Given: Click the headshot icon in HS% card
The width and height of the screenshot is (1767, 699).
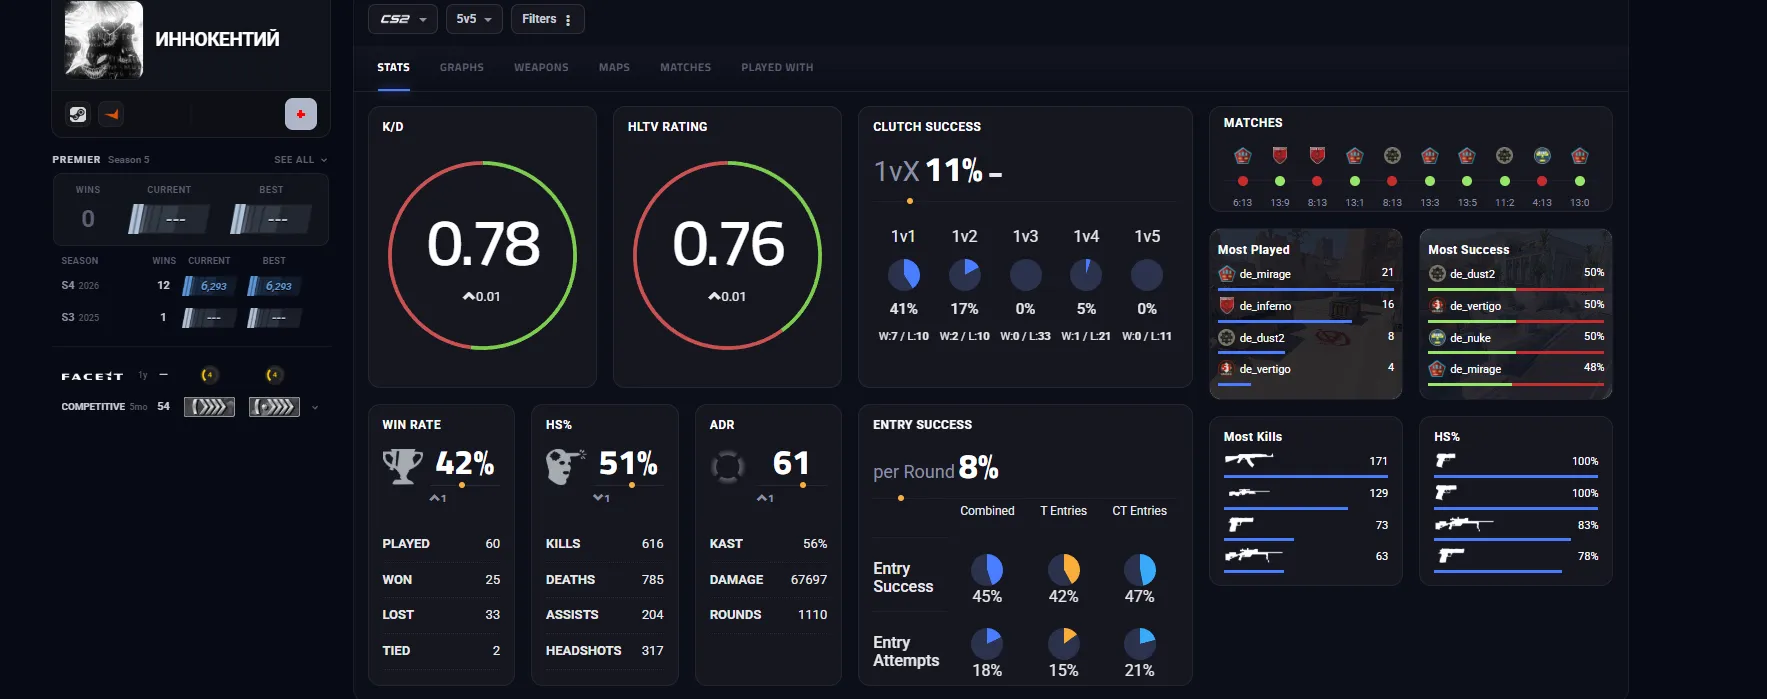Looking at the screenshot, I should tap(566, 466).
